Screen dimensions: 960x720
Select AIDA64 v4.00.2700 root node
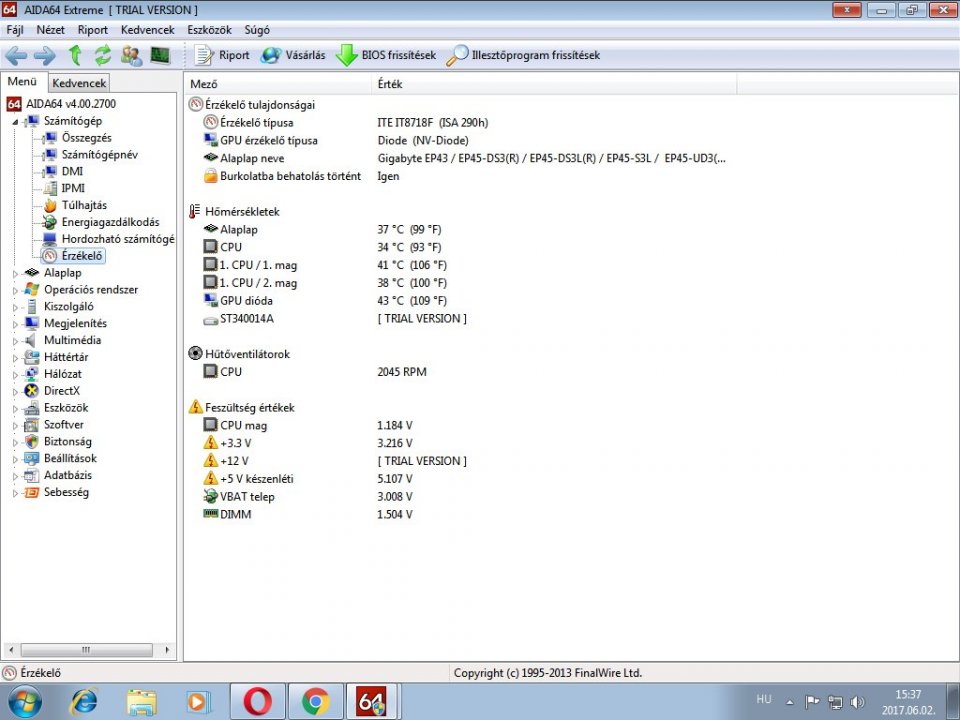point(61,103)
